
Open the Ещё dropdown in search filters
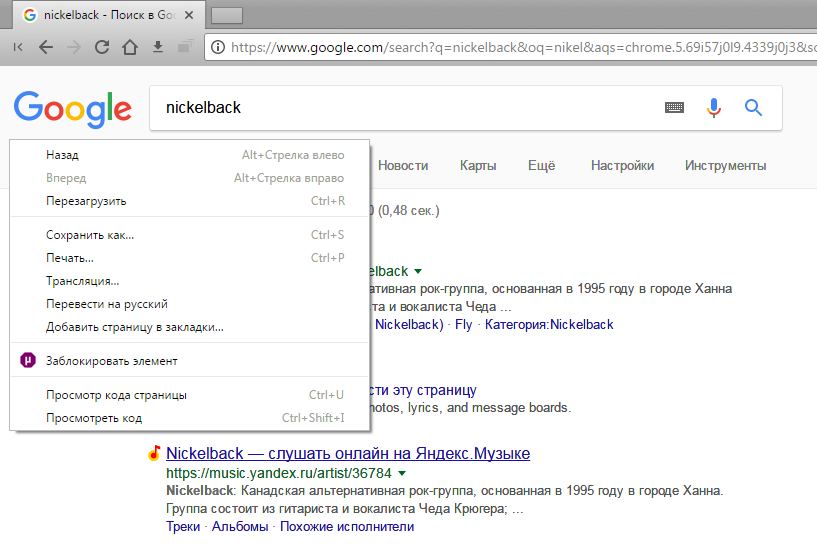[541, 166]
